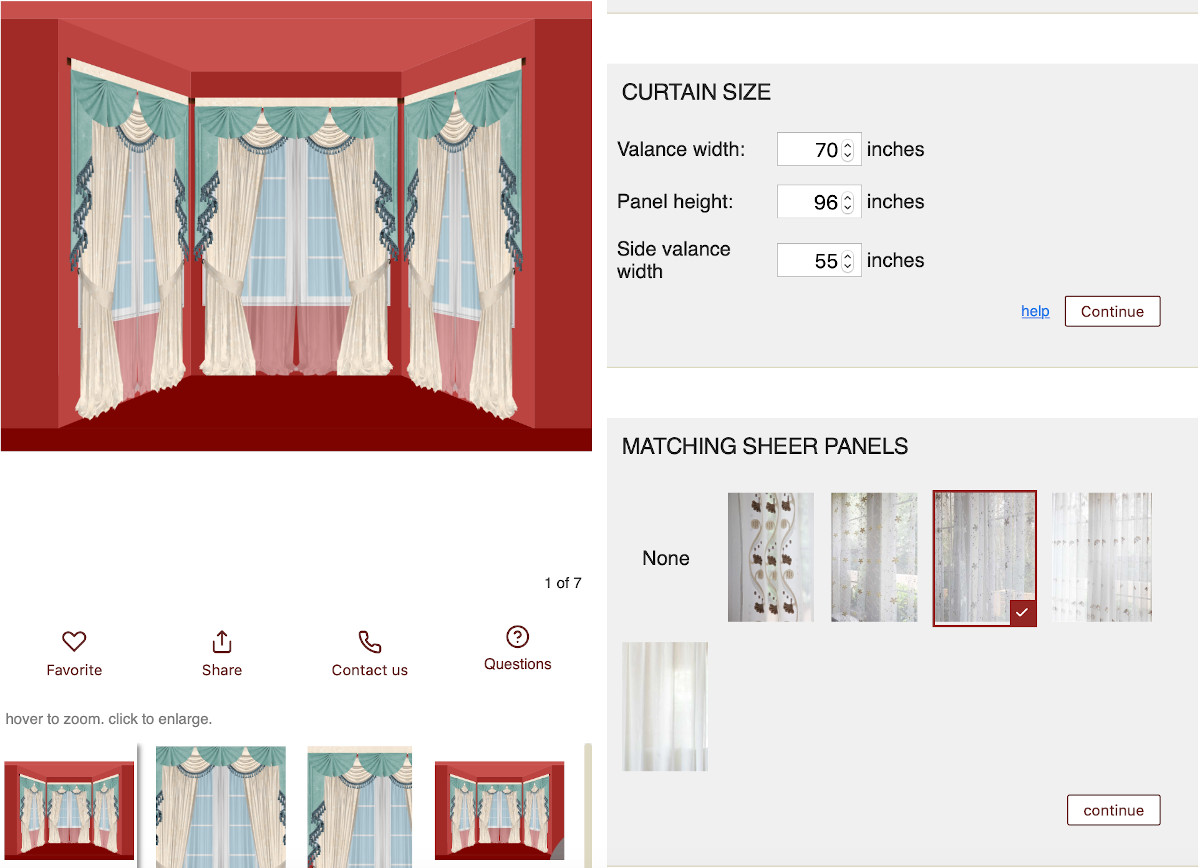
Task: Open the Questions help icon
Action: point(517,636)
